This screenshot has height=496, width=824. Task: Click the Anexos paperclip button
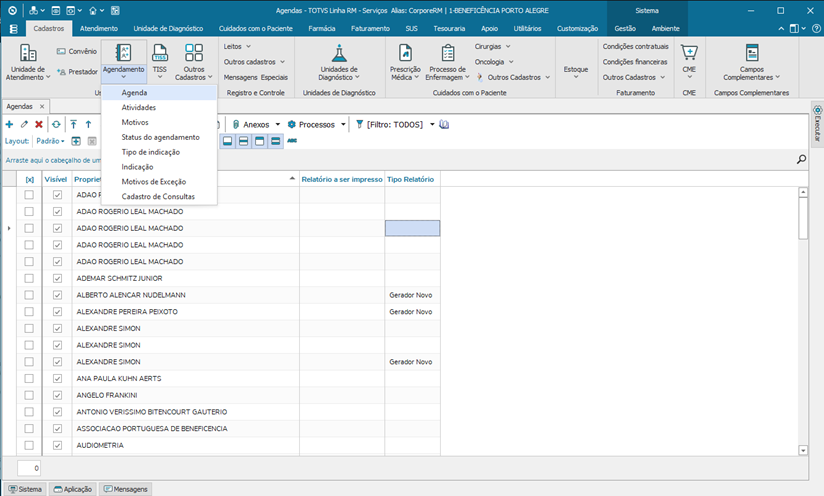[251, 125]
